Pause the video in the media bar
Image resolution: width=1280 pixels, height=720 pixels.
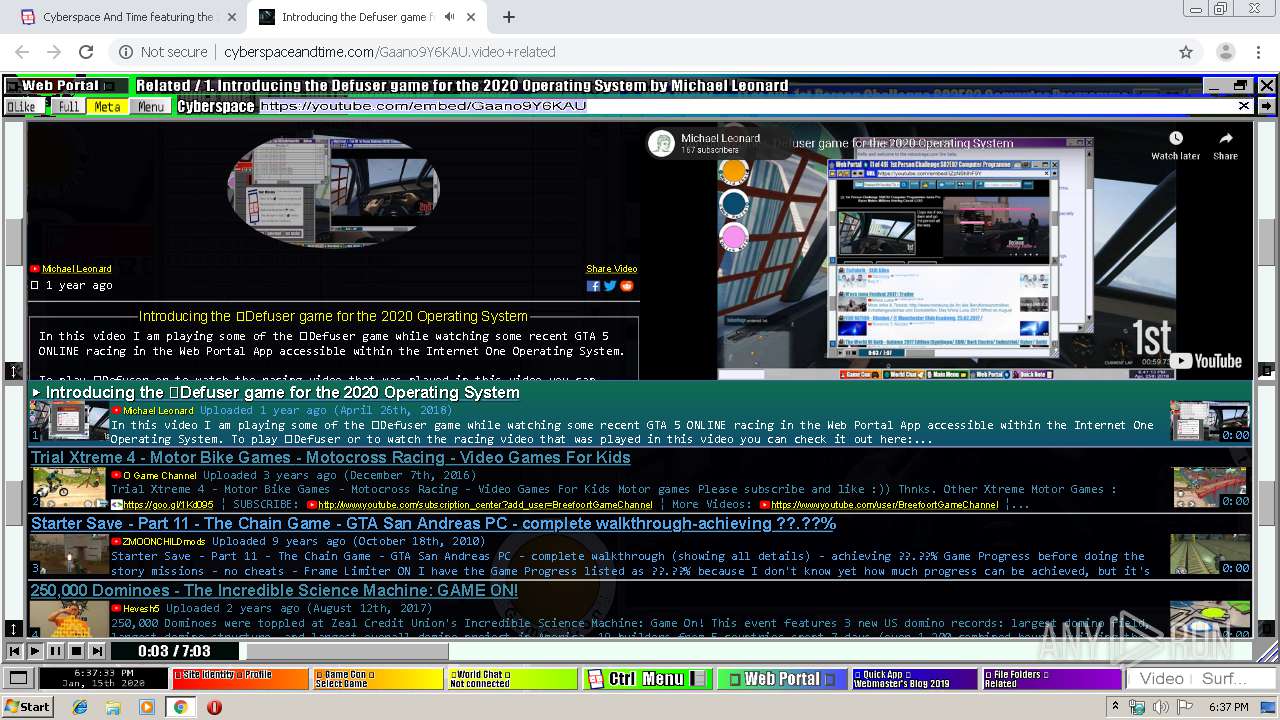pyautogui.click(x=55, y=651)
